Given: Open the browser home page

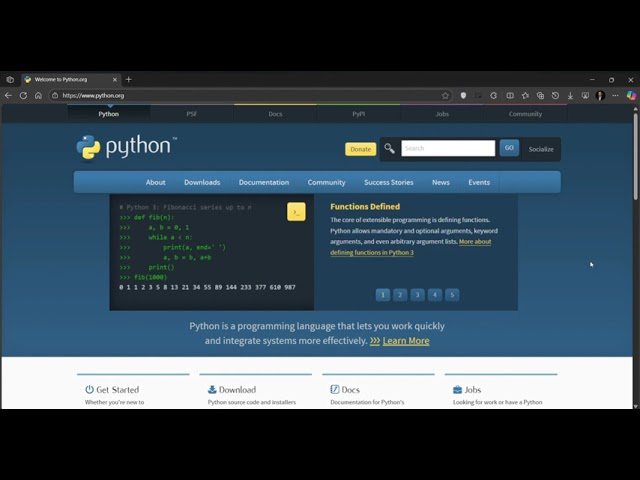Looking at the screenshot, I should click(38, 96).
